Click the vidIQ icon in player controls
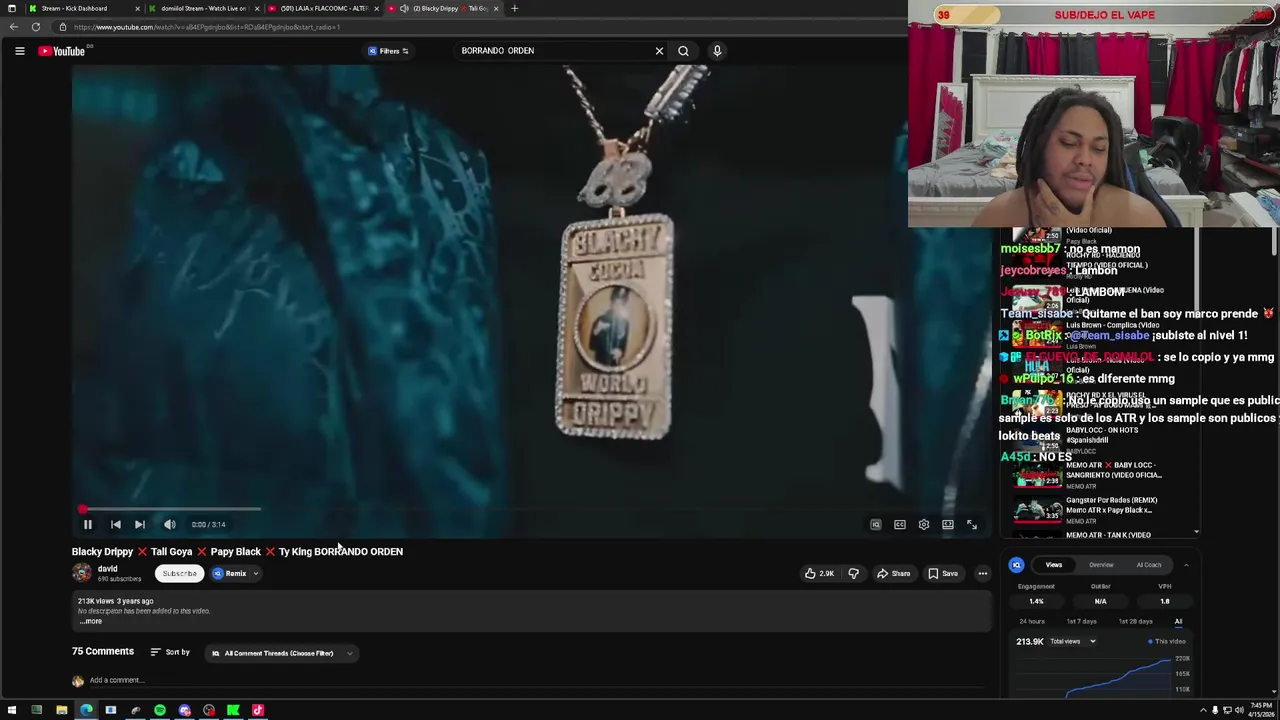 (x=875, y=524)
